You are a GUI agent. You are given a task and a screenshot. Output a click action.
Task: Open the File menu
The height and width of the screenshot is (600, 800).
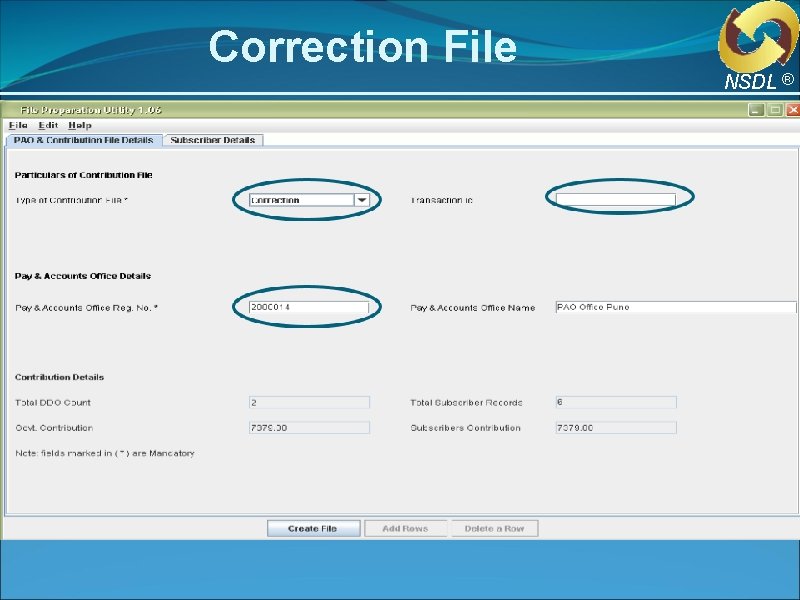pos(18,125)
